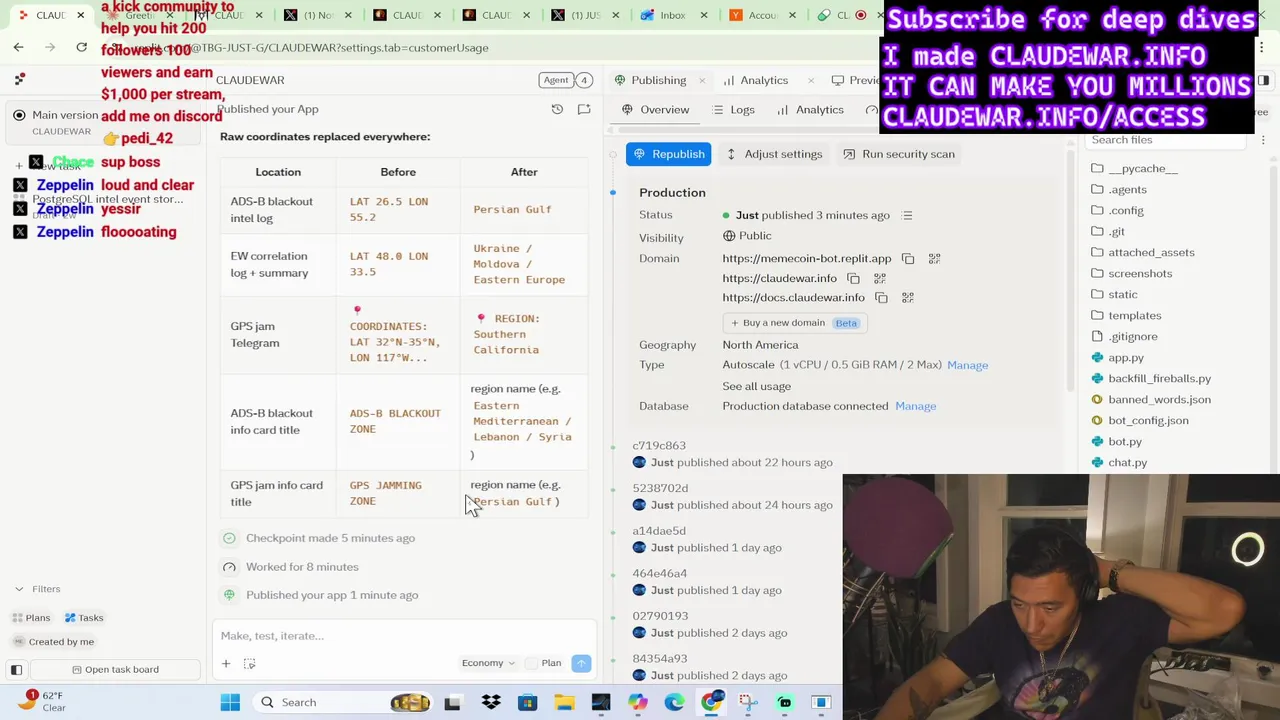Expand the __pycache__ folder
Viewport: 1280px width, 720px height.
1142,169
